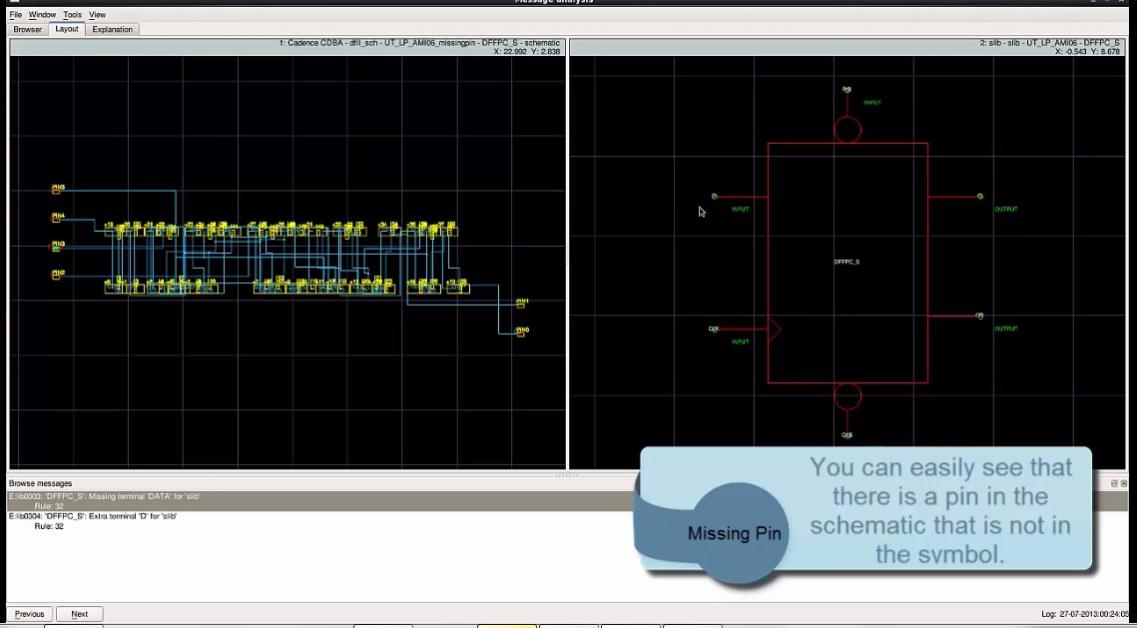Image resolution: width=1137 pixels, height=628 pixels.
Task: Click the schematic pane X/Y coordinate readout
Action: pyautogui.click(x=526, y=51)
